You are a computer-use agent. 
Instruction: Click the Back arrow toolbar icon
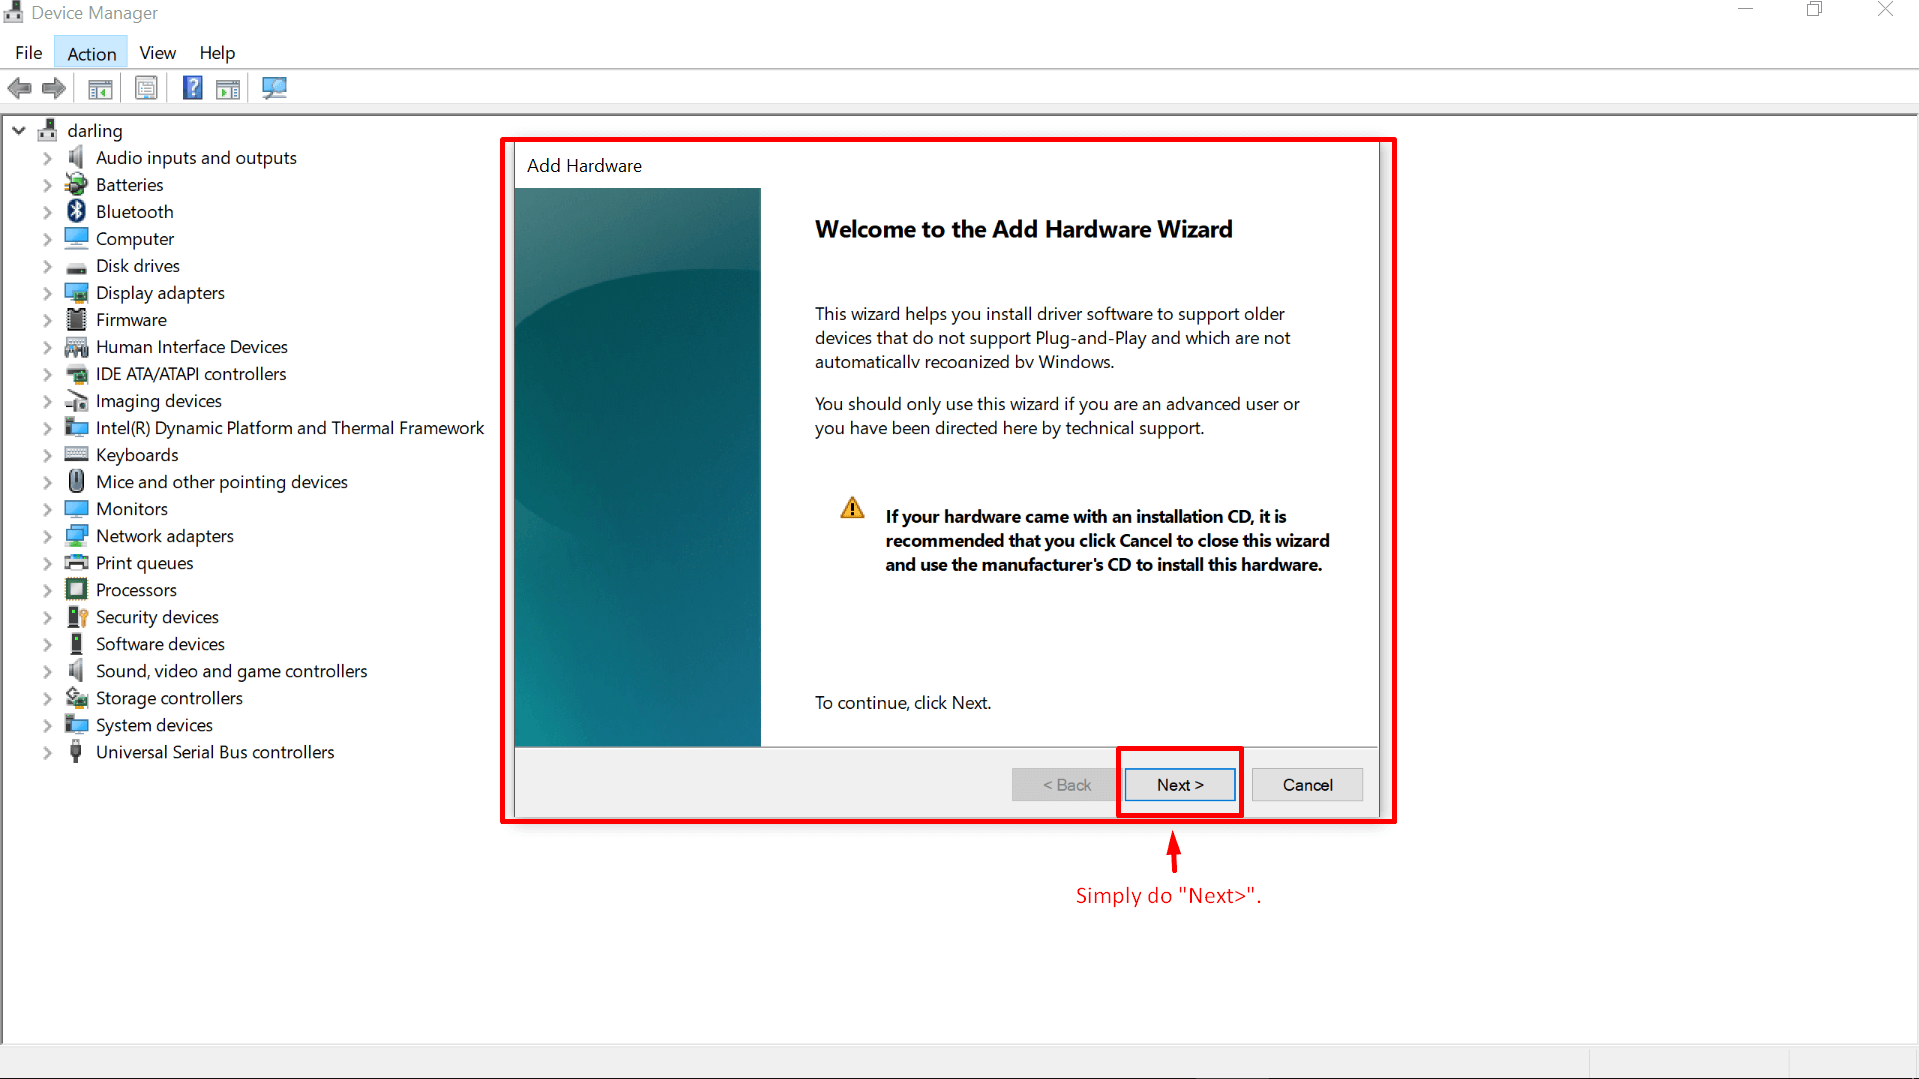(19, 88)
